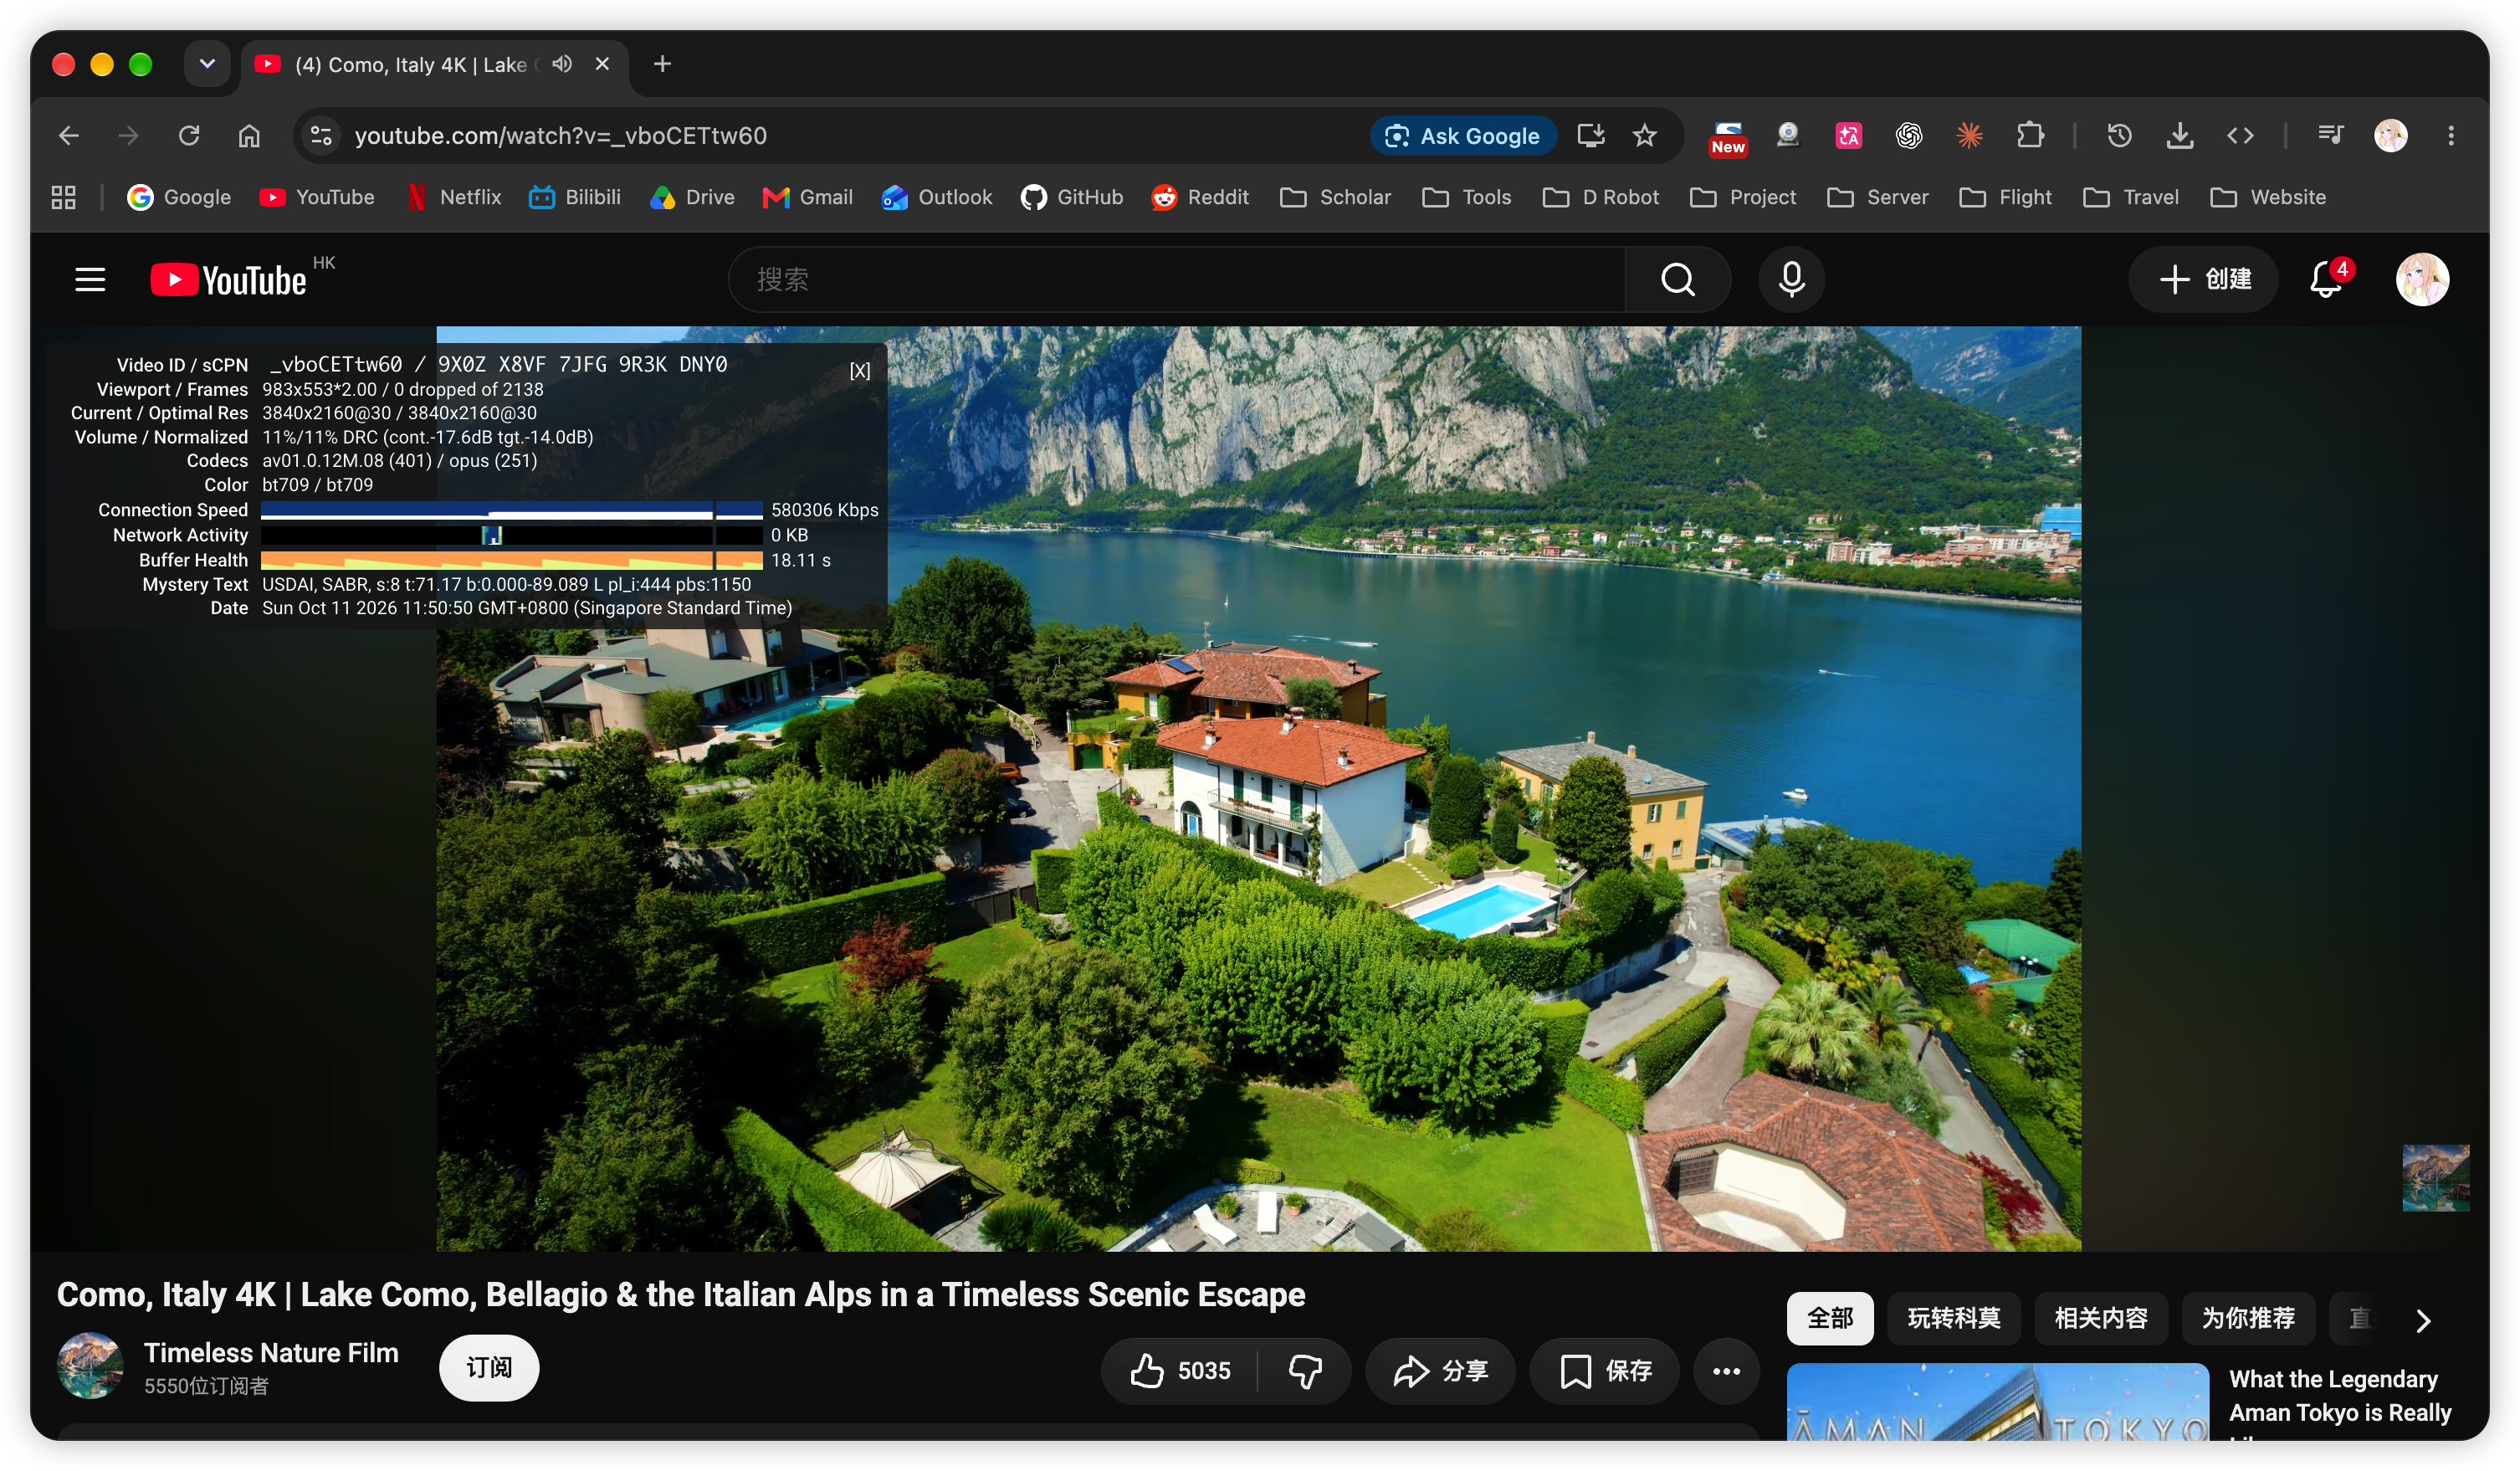The image size is (2520, 1471).
Task: Bookmark this page with star icon
Action: click(x=1644, y=135)
